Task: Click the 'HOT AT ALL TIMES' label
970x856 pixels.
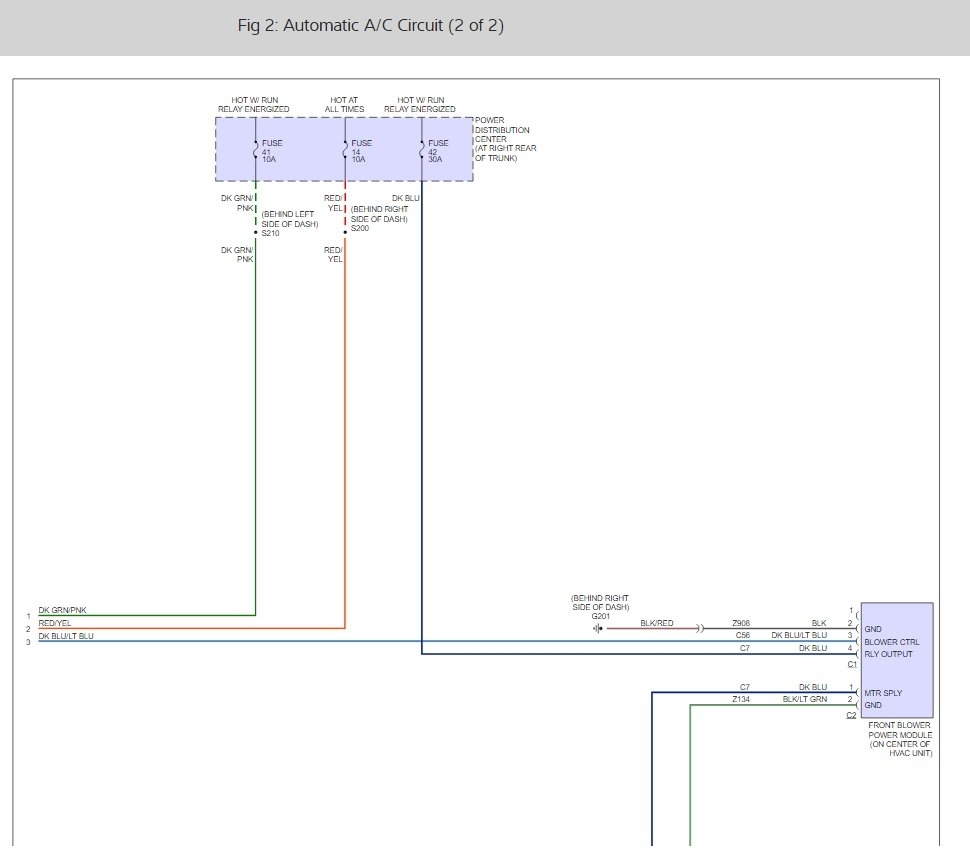Action: (x=344, y=105)
